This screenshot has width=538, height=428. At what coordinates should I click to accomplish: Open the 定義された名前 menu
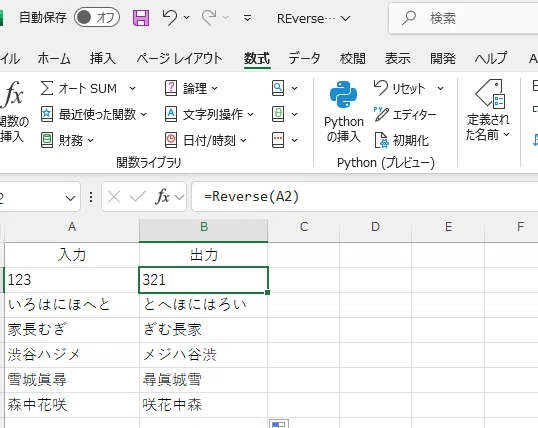point(488,111)
